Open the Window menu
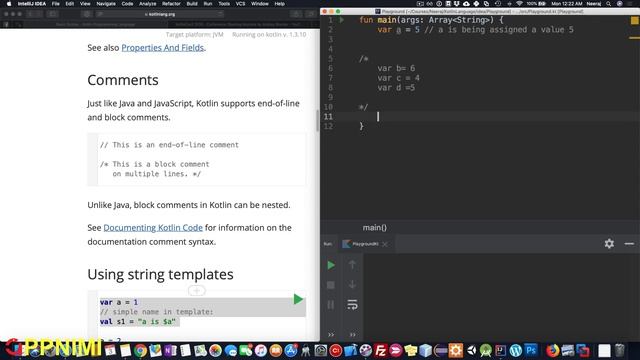640x360 pixels. pyautogui.click(x=260, y=4)
